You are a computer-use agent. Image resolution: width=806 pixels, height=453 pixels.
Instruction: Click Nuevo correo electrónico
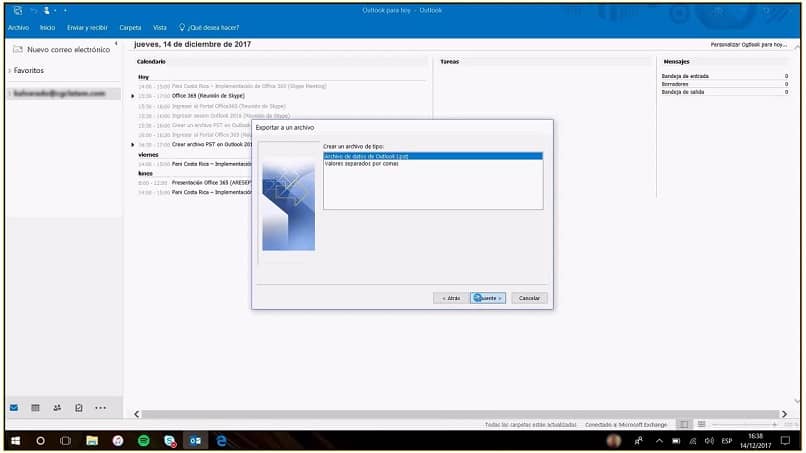68,49
